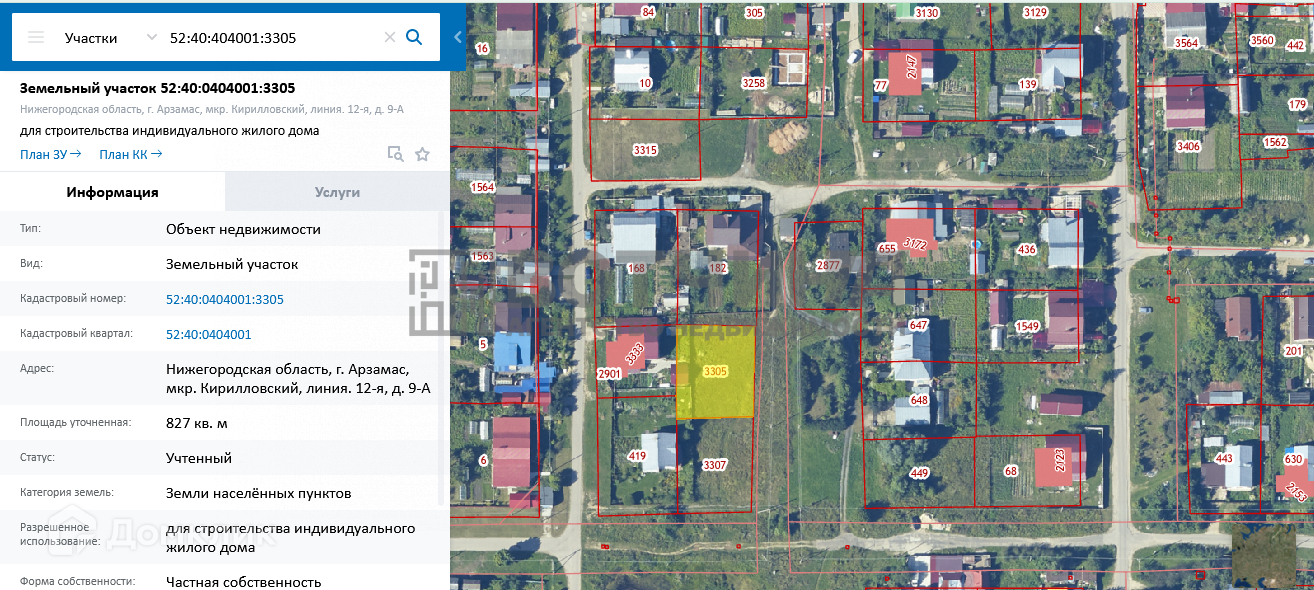Switch to Информация tab
Viewport: 1314px width, 590px height.
pyautogui.click(x=112, y=192)
